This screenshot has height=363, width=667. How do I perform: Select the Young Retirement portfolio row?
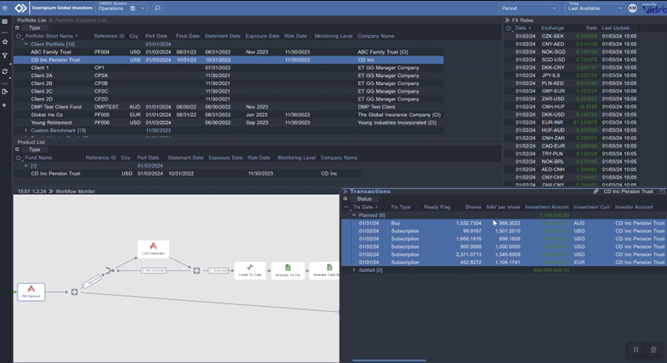tap(228, 123)
